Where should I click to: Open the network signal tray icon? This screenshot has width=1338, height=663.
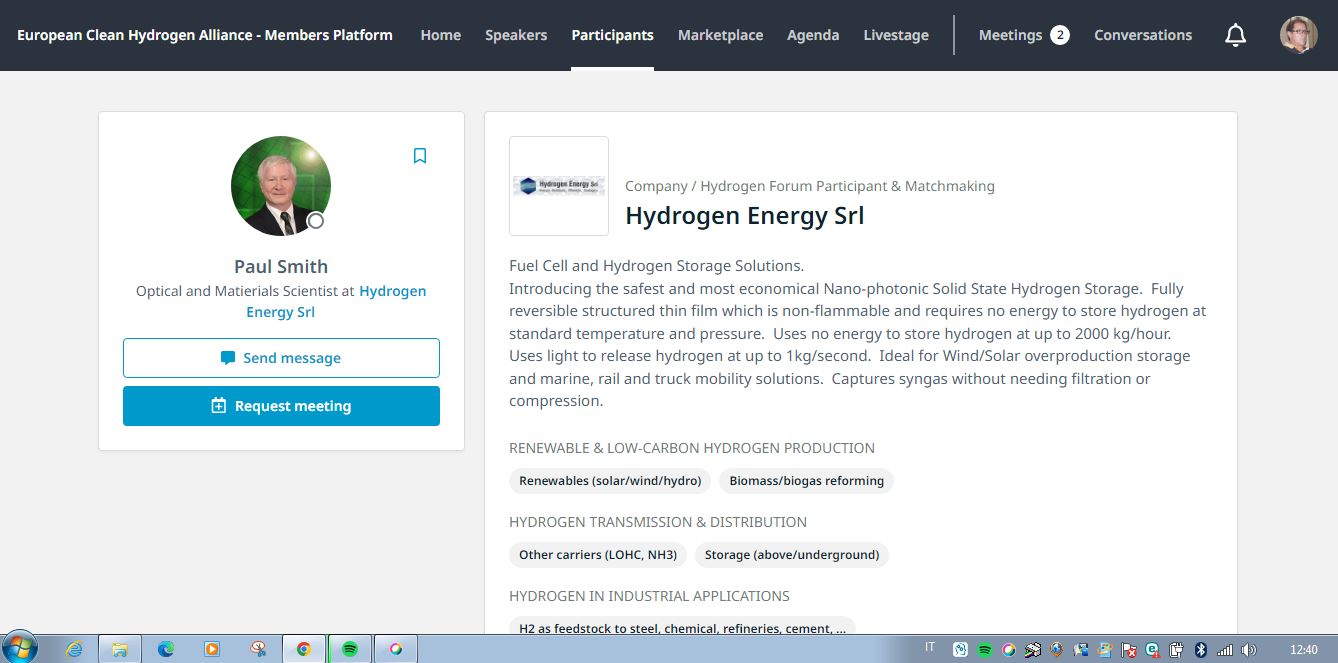coord(1225,650)
